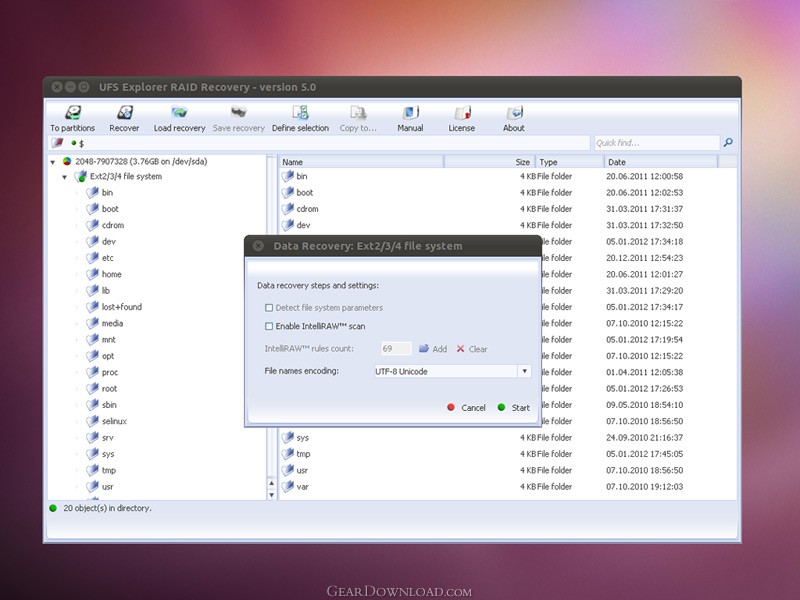This screenshot has width=800, height=600.
Task: Sort the file list by Name column
Action: 361,162
